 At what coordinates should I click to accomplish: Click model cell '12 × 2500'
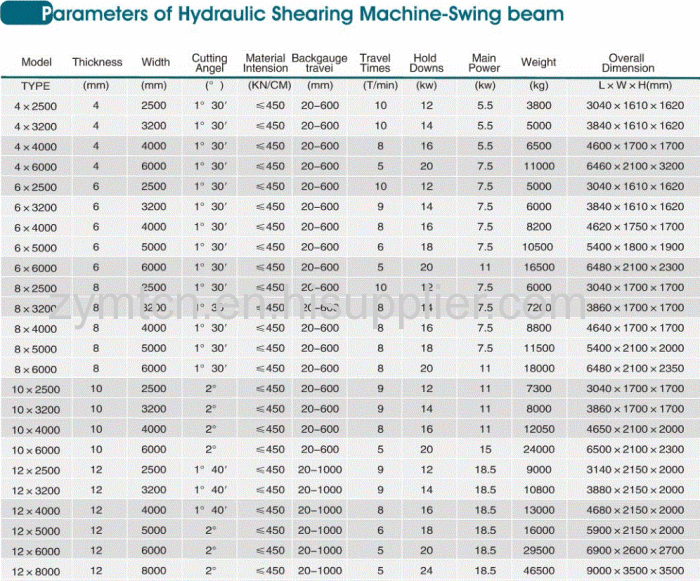[36, 471]
